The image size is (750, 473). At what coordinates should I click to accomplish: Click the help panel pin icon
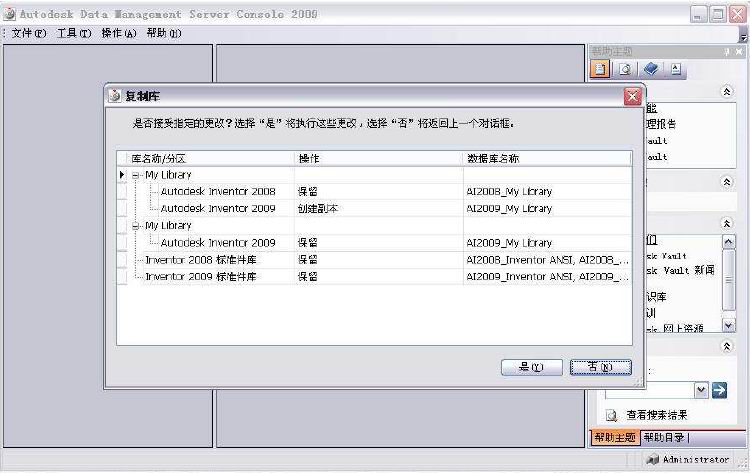(x=727, y=51)
